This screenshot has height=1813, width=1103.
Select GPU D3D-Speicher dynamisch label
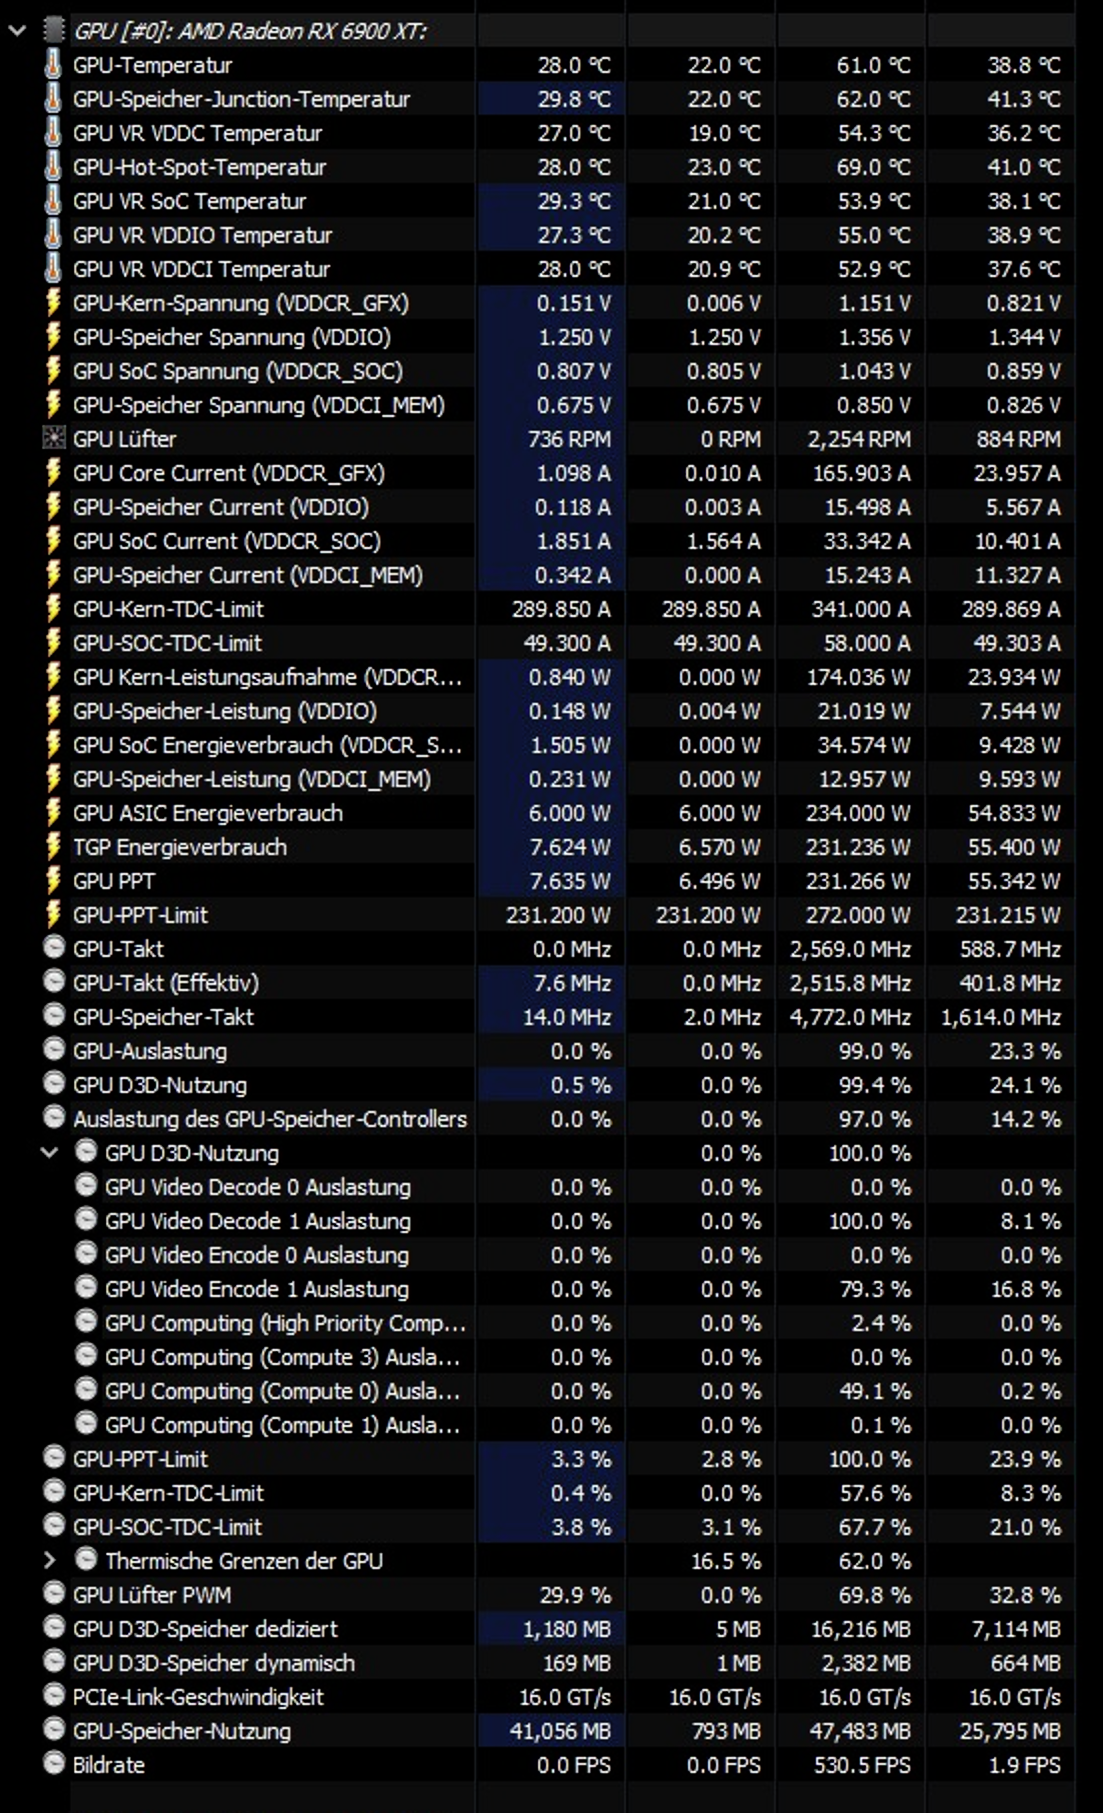click(x=213, y=1663)
